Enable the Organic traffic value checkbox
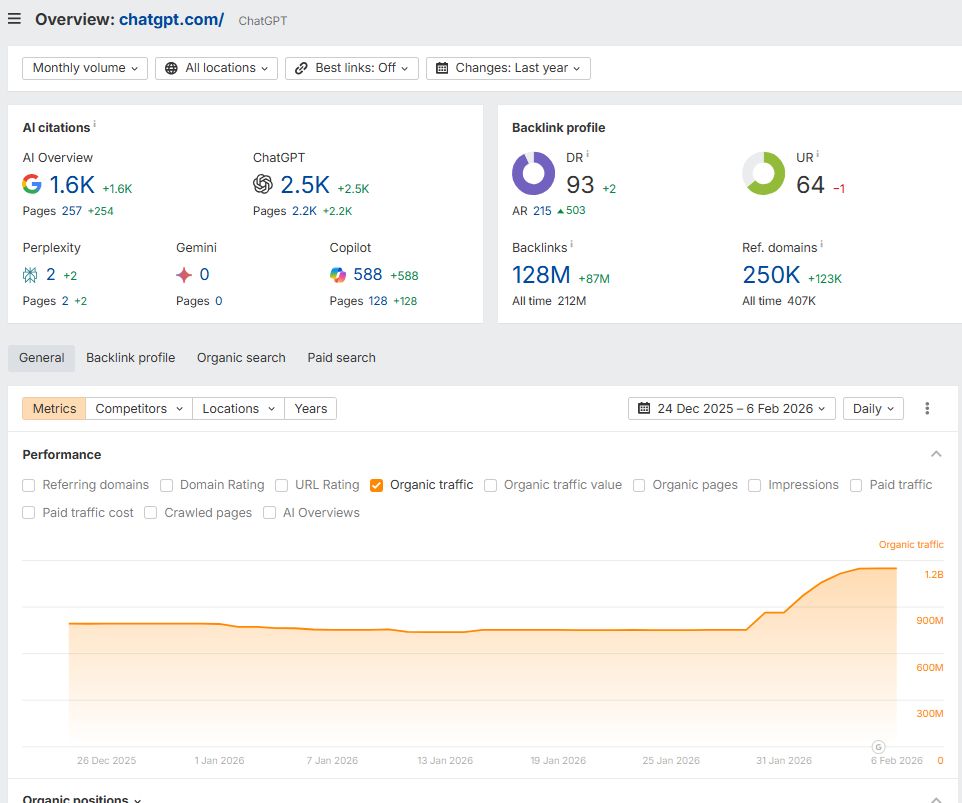 [x=490, y=485]
